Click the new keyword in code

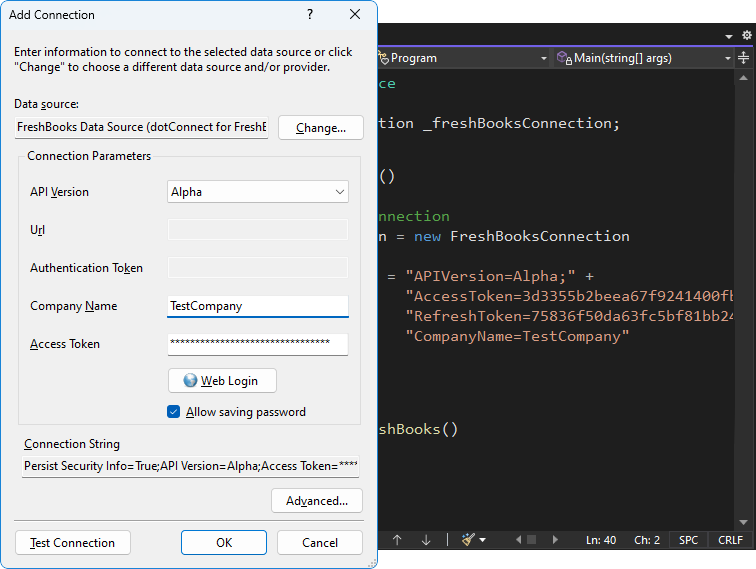point(427,237)
